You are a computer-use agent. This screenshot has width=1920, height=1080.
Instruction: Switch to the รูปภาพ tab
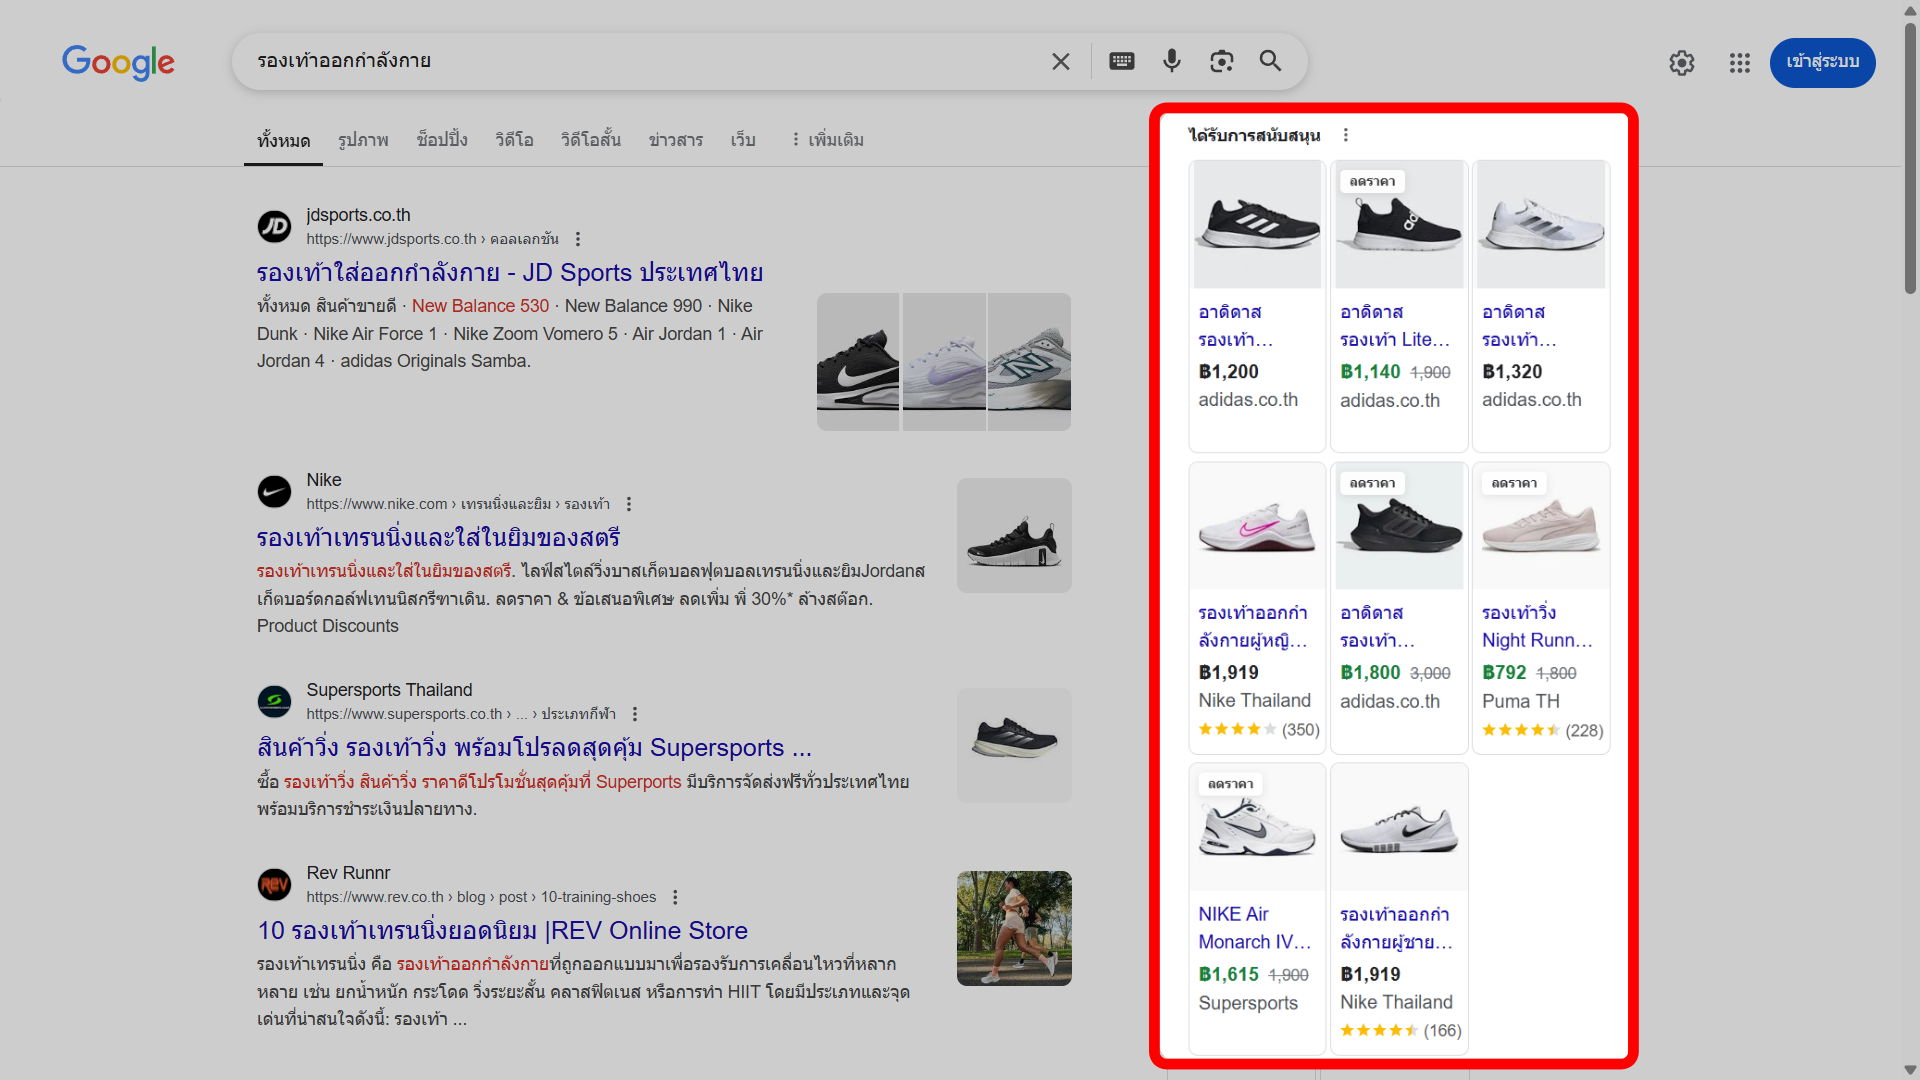pos(363,140)
